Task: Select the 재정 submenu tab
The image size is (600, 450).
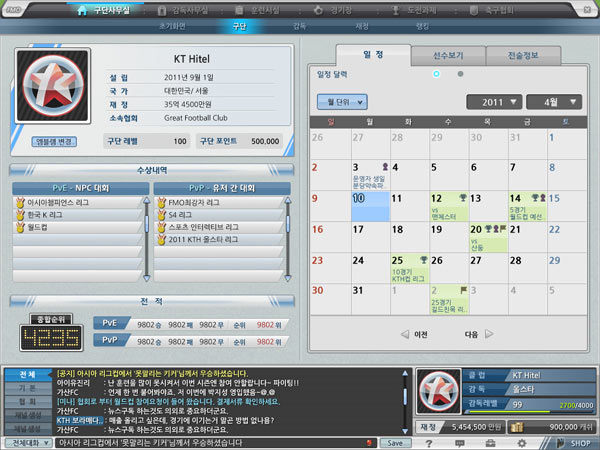Action: click(x=362, y=26)
